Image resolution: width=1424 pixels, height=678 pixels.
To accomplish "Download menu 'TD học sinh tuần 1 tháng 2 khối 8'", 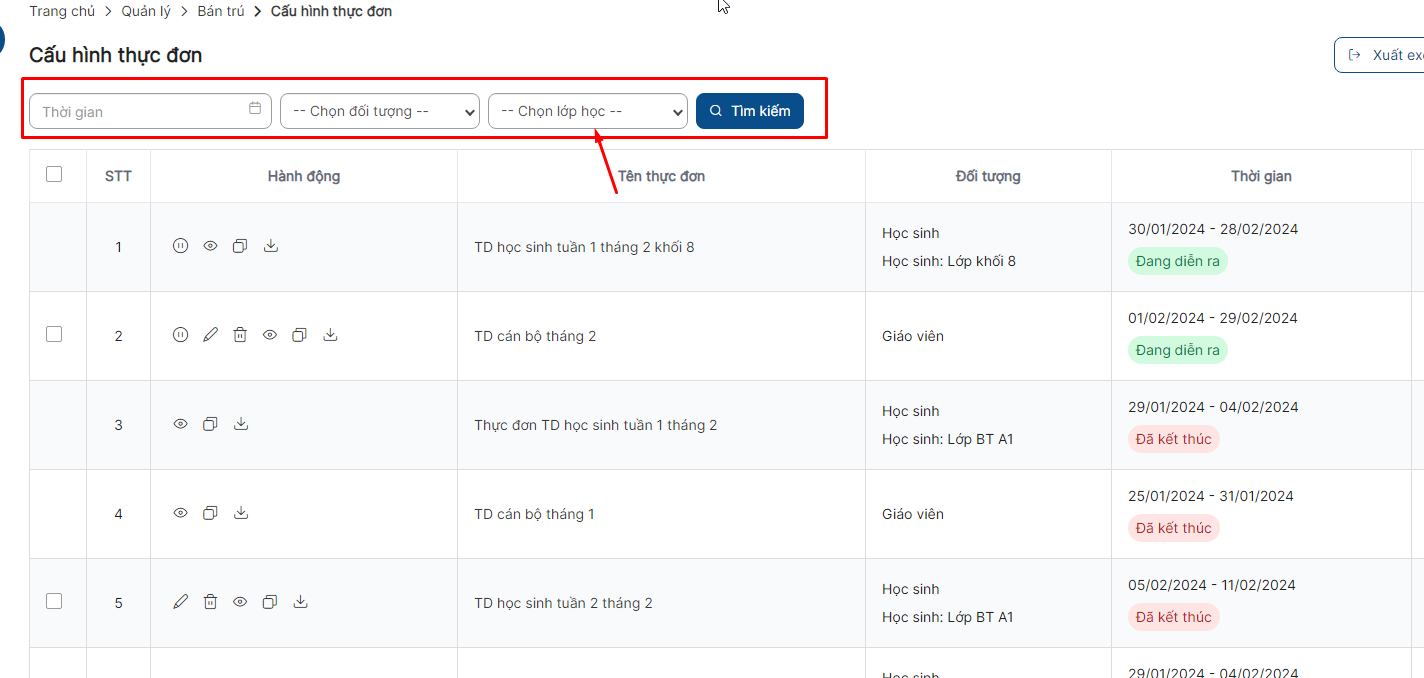I will [x=271, y=246].
